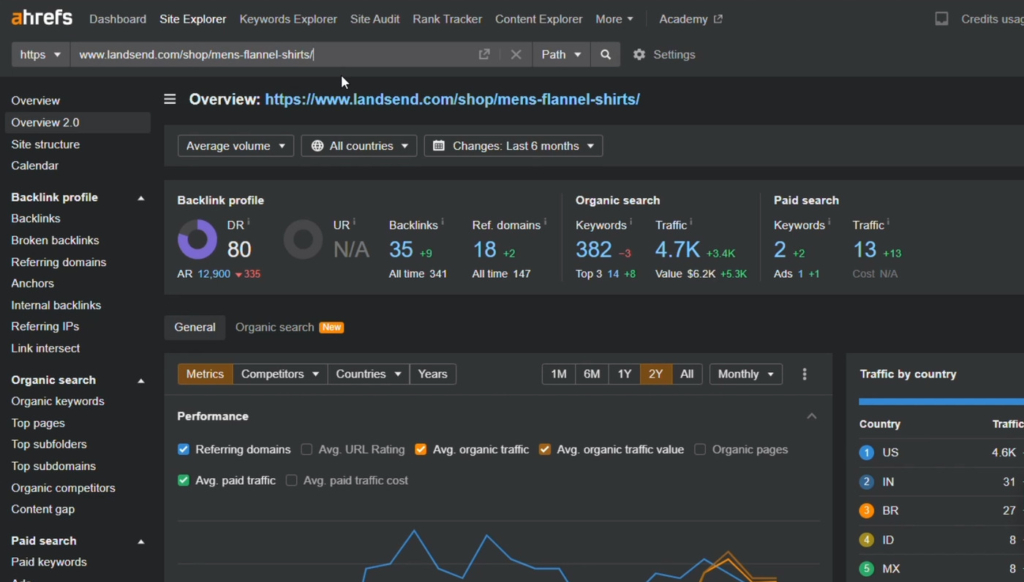Open target Settings via the gear icon
Viewport: 1024px width, 582px height.
(x=640, y=55)
